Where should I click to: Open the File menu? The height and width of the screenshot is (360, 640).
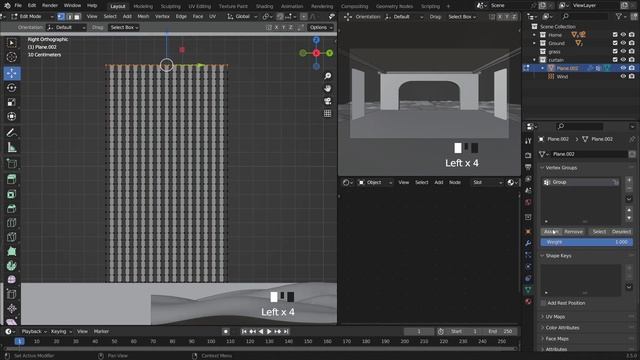[x=18, y=6]
